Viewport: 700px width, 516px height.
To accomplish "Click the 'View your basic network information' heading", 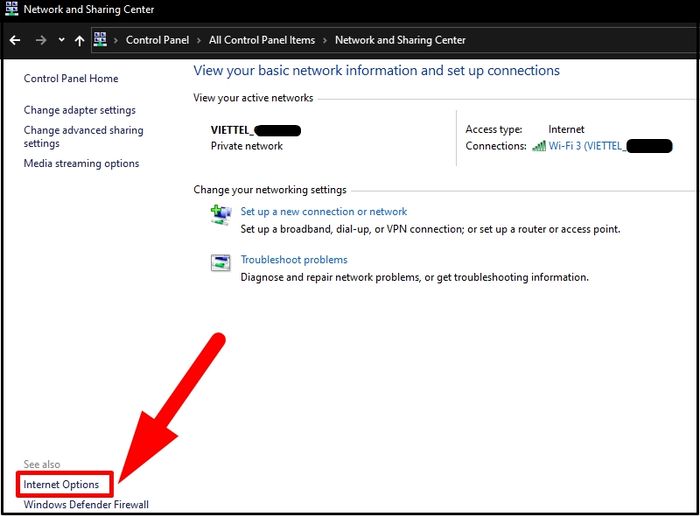I will pyautogui.click(x=376, y=71).
